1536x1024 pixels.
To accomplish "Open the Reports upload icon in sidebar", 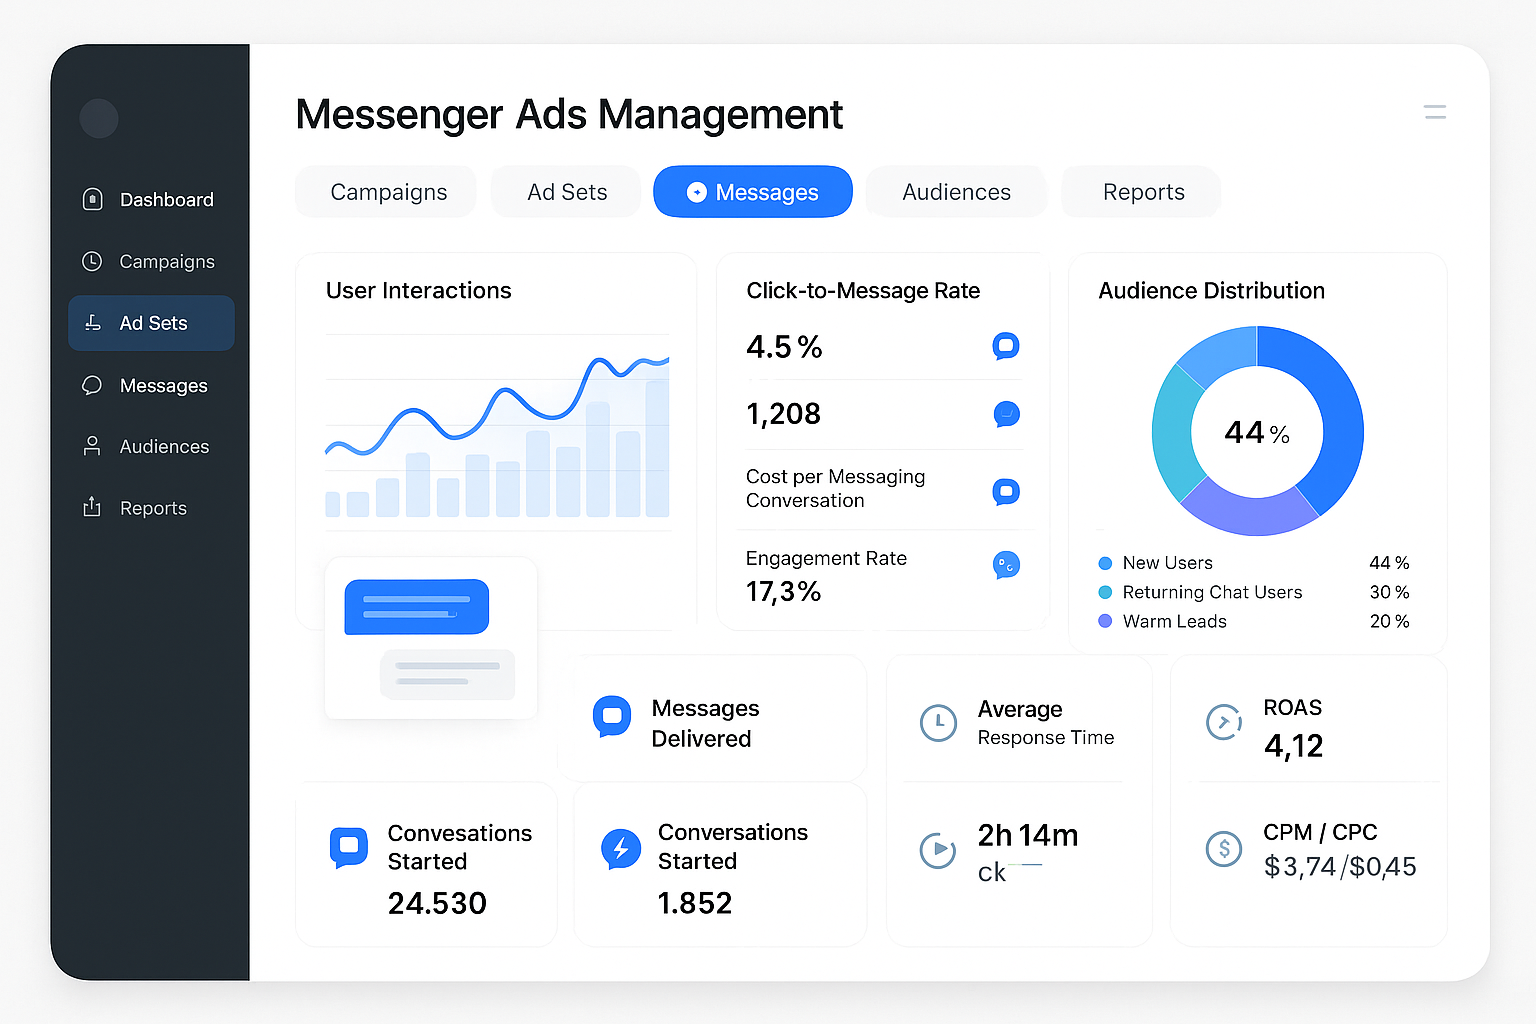I will click(92, 507).
